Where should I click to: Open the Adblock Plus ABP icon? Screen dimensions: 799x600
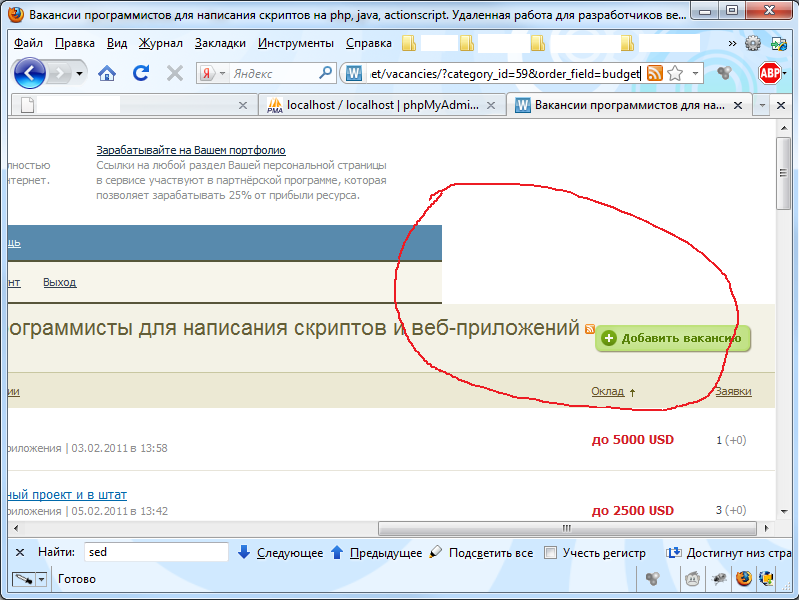point(769,74)
